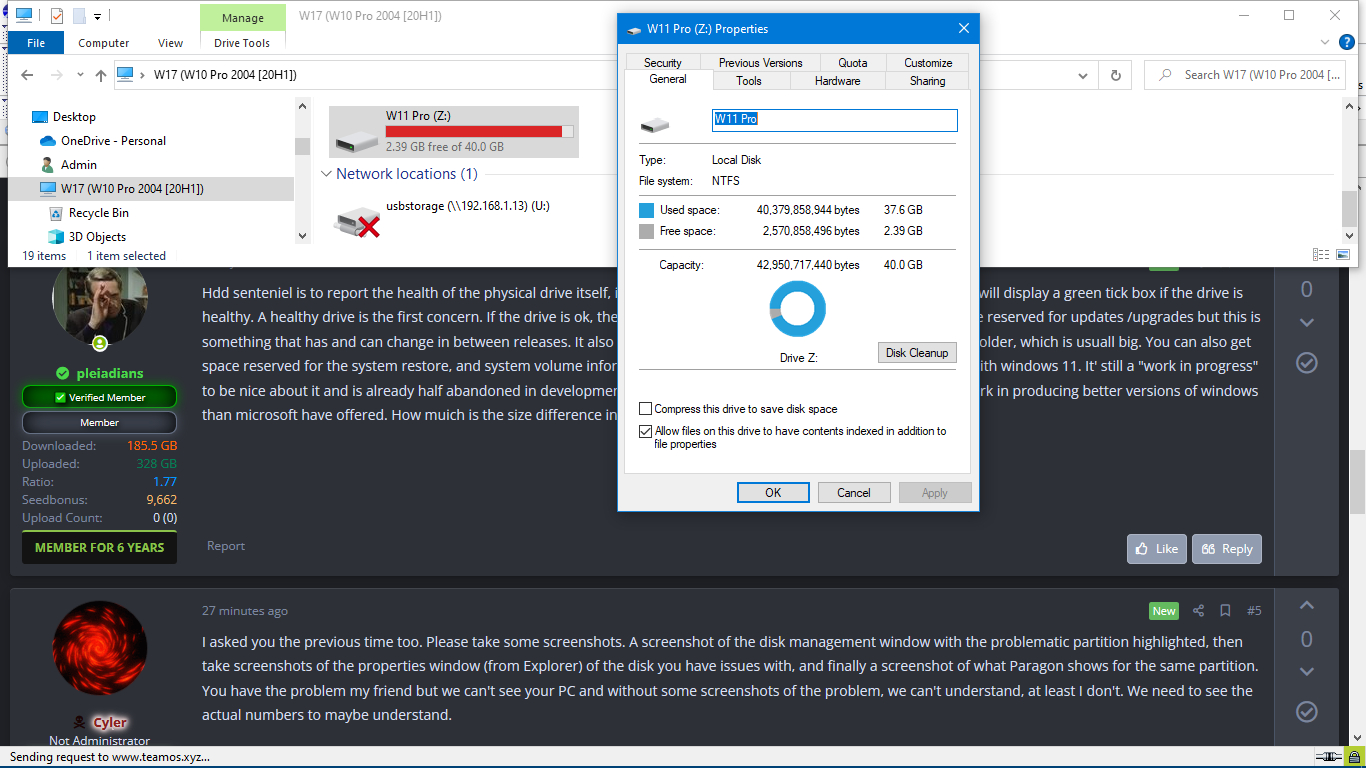Image resolution: width=1366 pixels, height=768 pixels.
Task: Open the Hardware tab in Properties
Action: pyautogui.click(x=837, y=81)
